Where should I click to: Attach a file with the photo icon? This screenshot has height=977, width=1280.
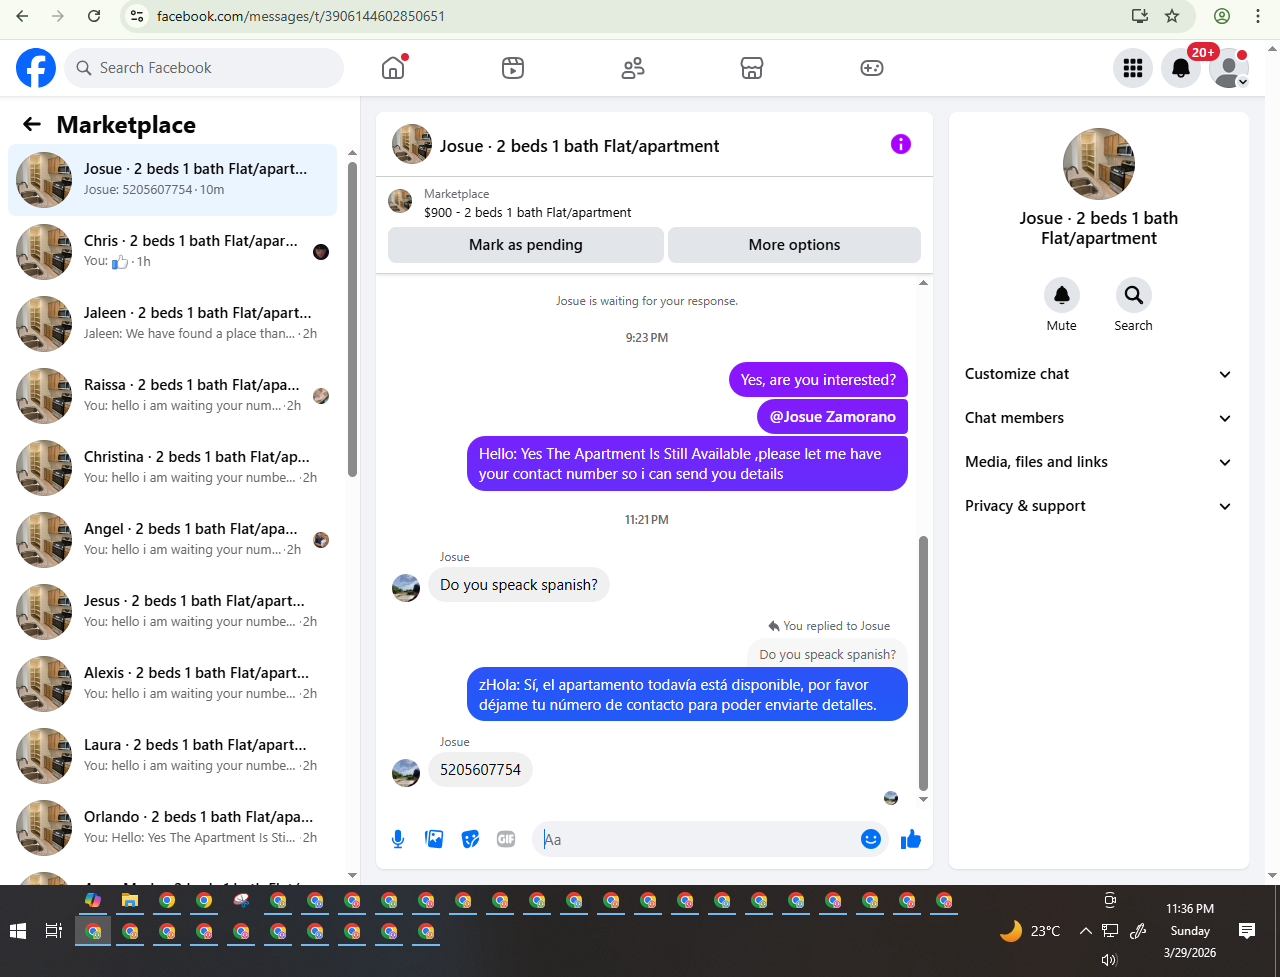point(434,839)
